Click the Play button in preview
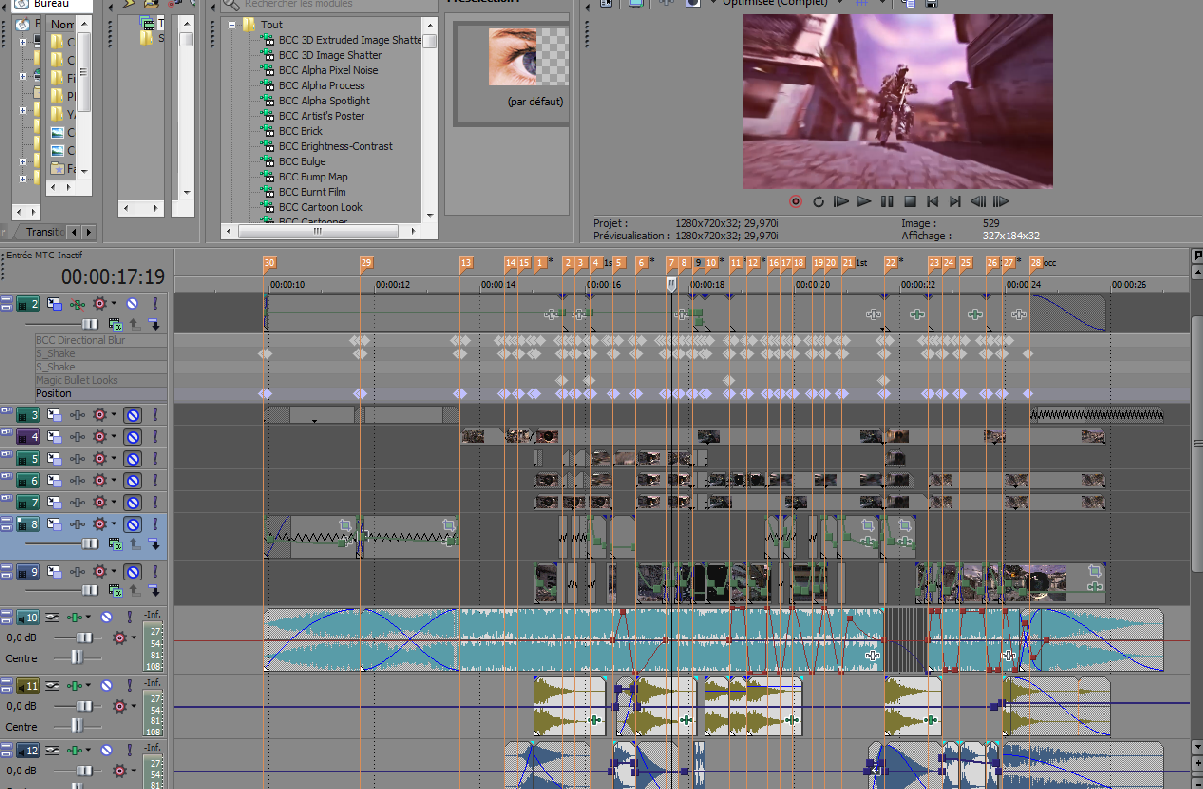The width and height of the screenshot is (1203, 789). 864,201
